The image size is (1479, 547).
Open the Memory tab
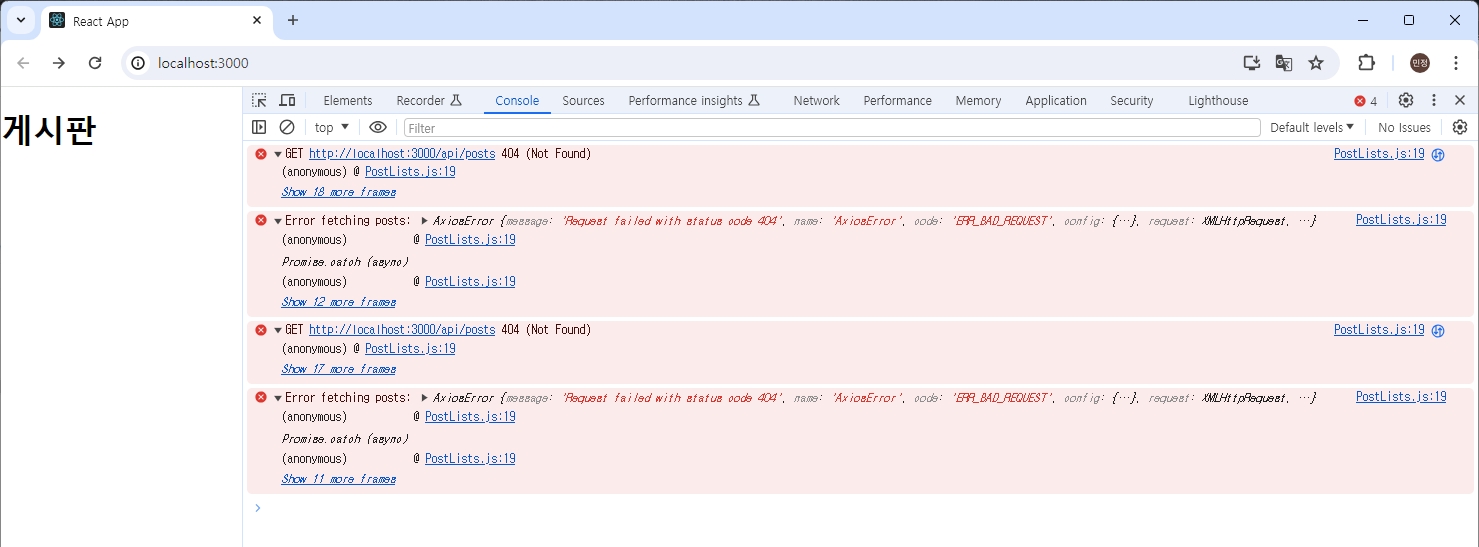tap(978, 100)
